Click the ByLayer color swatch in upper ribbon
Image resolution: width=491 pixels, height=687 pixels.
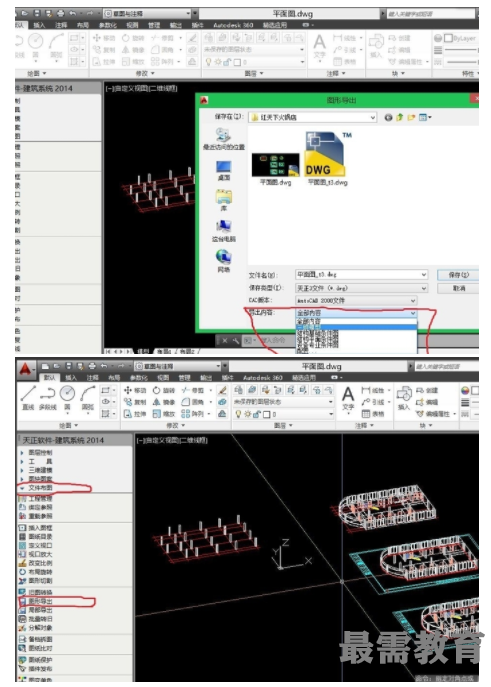click(x=449, y=38)
